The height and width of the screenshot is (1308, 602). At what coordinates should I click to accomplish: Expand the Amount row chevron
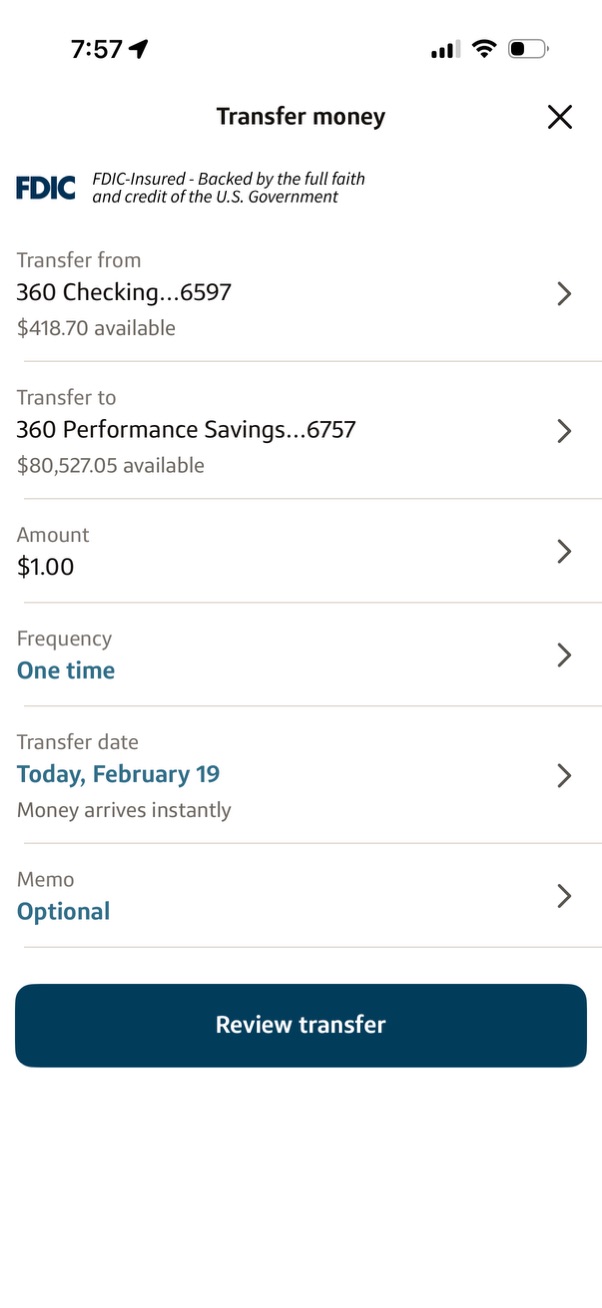[564, 551]
